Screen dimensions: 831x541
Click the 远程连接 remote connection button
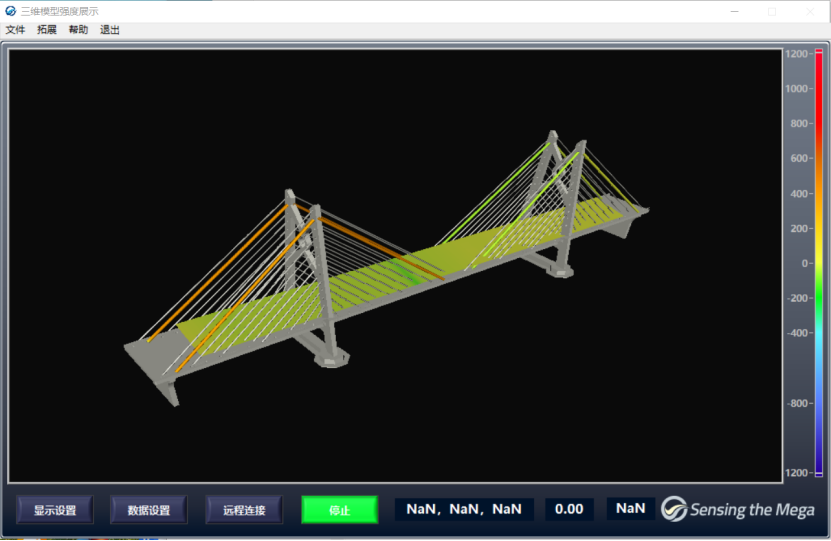tap(244, 510)
